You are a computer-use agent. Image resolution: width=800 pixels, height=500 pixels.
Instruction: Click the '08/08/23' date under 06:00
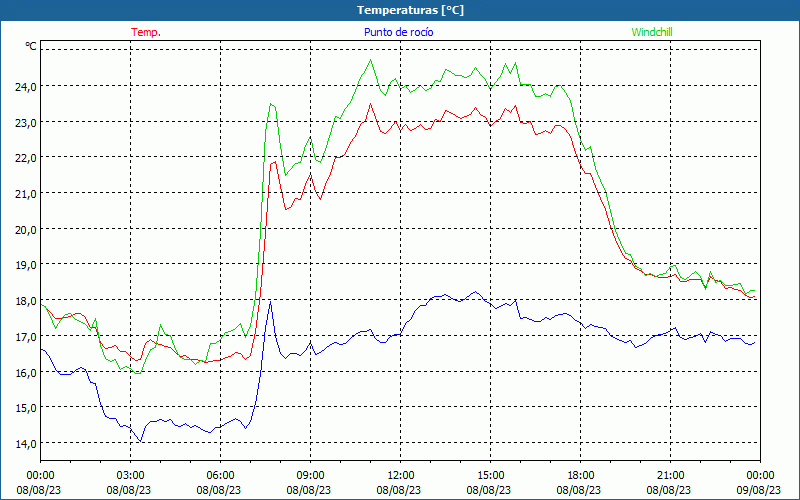tap(219, 490)
